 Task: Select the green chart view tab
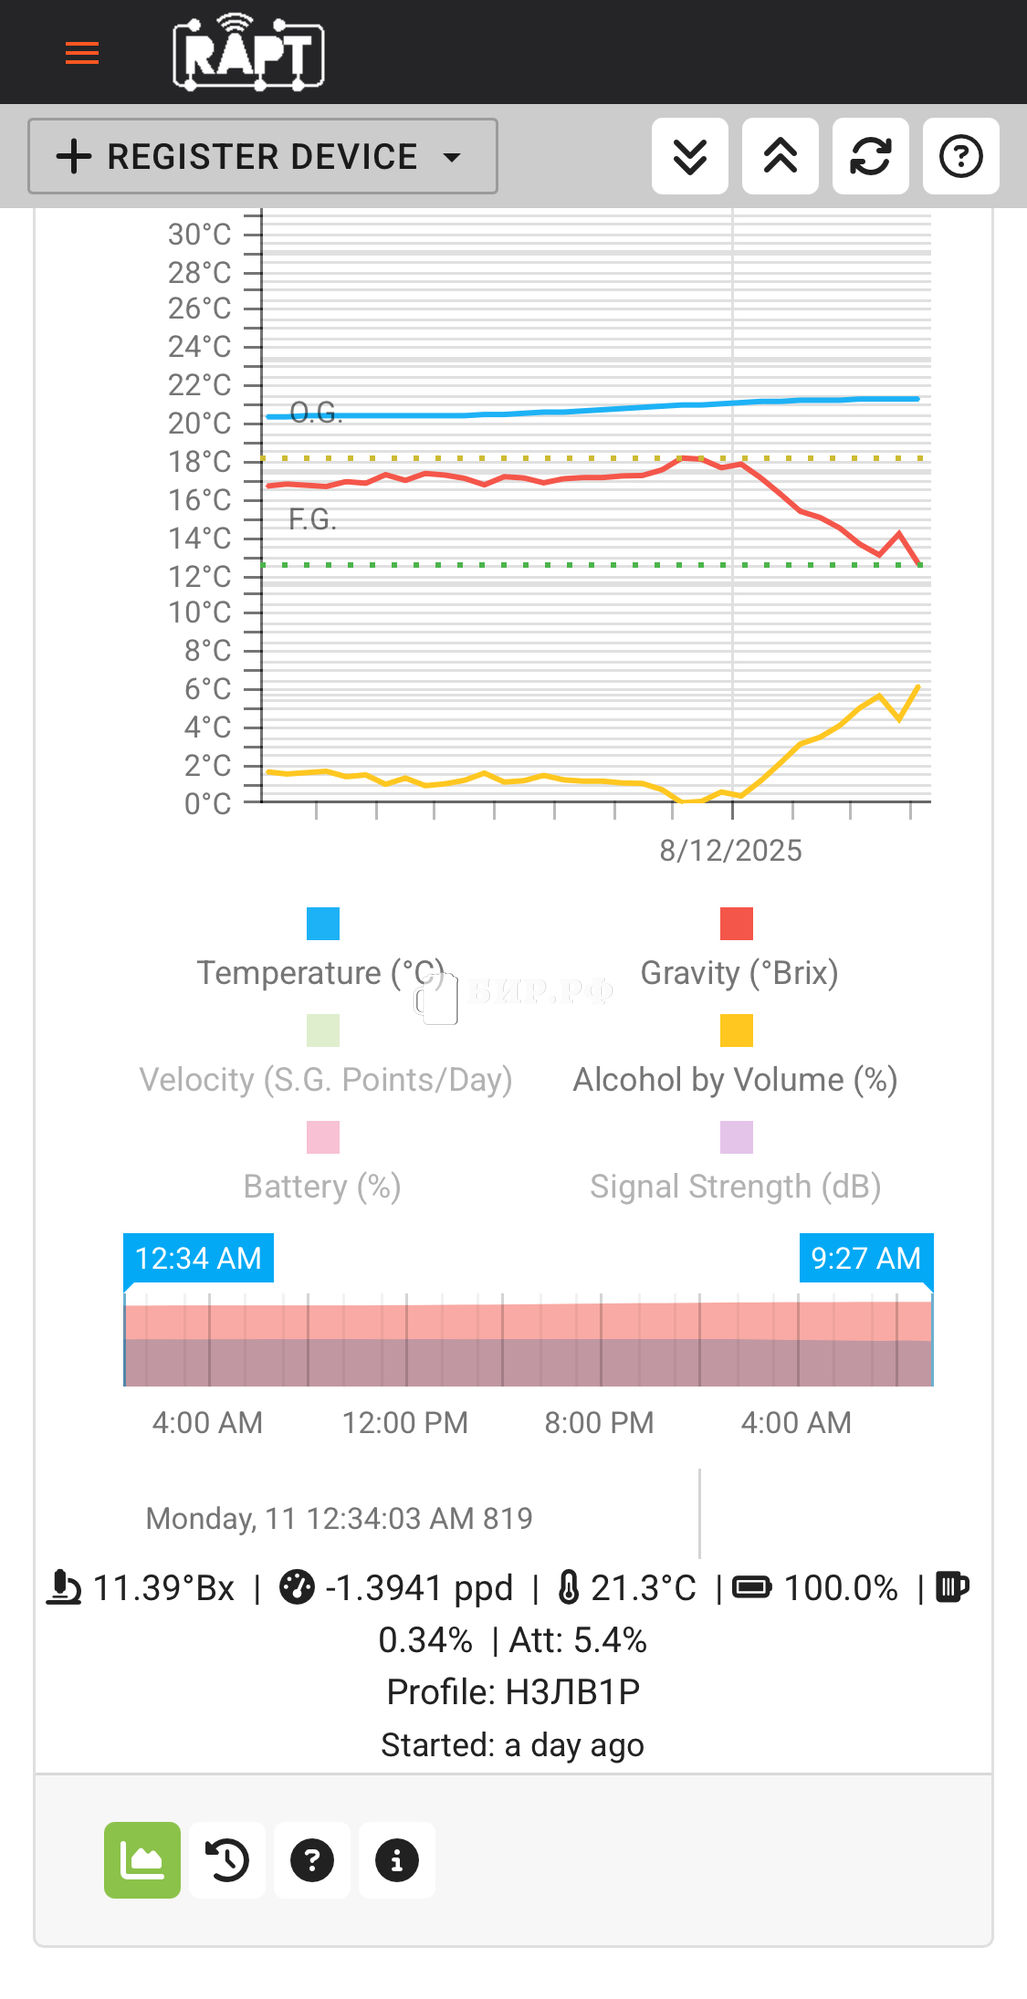pos(142,1860)
